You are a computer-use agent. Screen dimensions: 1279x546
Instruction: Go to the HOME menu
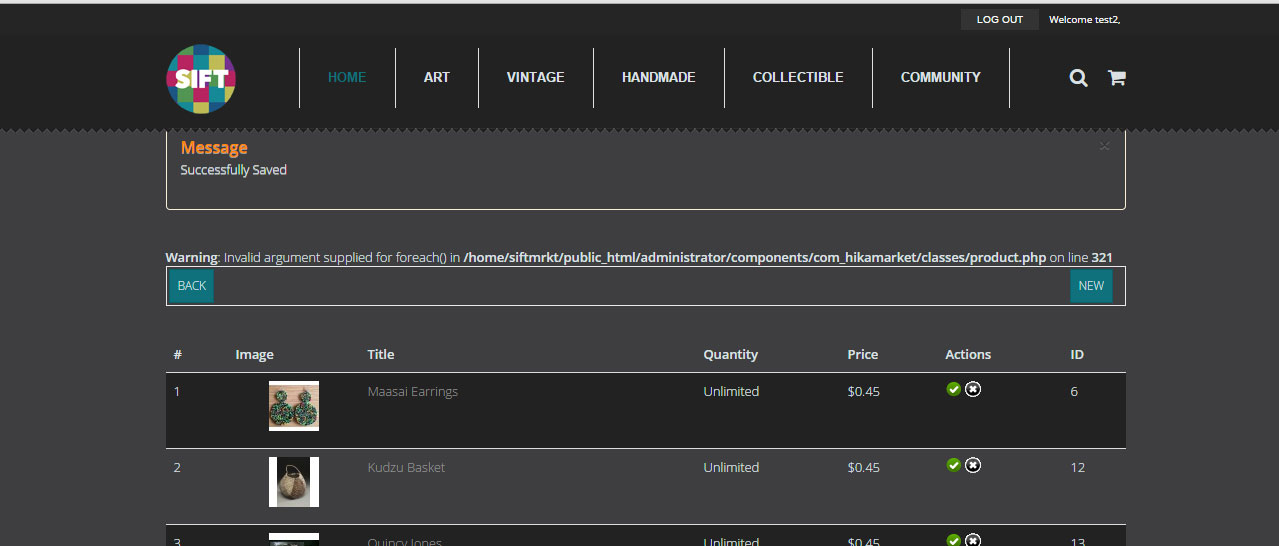(x=347, y=77)
